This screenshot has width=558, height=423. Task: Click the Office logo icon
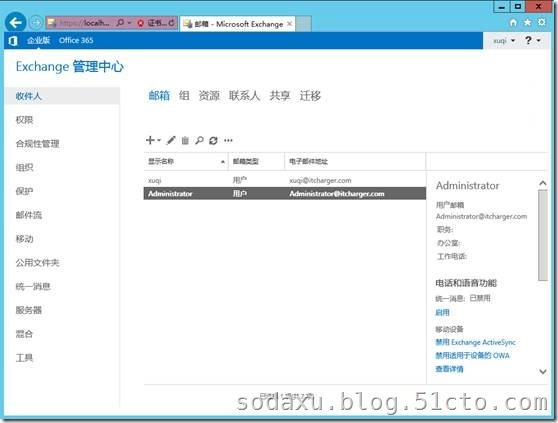click(x=13, y=41)
